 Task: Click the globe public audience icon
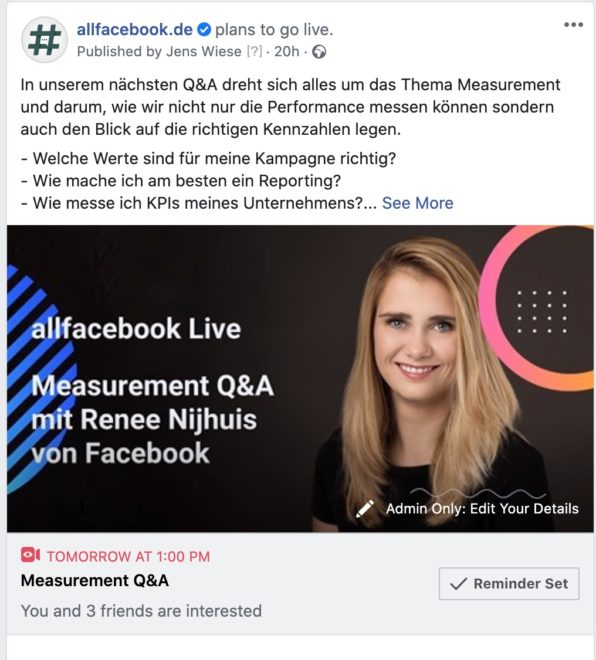(x=319, y=52)
